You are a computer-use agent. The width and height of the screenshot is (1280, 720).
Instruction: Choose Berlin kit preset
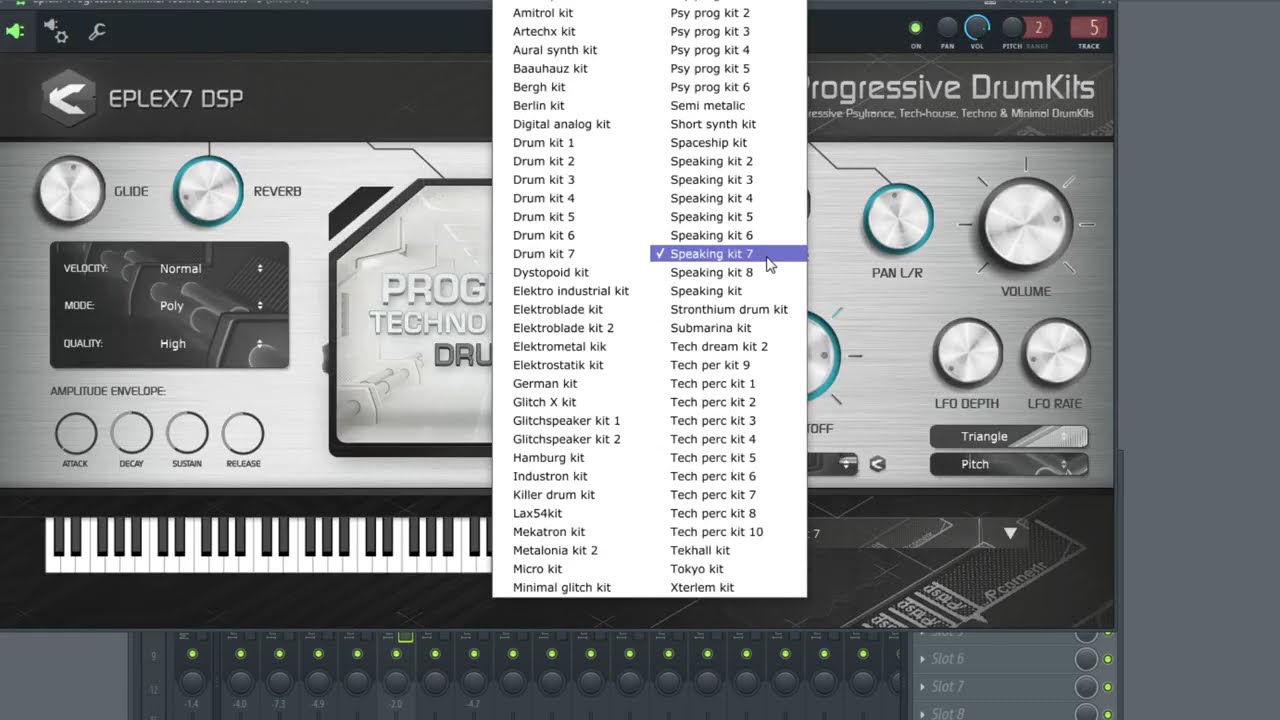point(571,106)
